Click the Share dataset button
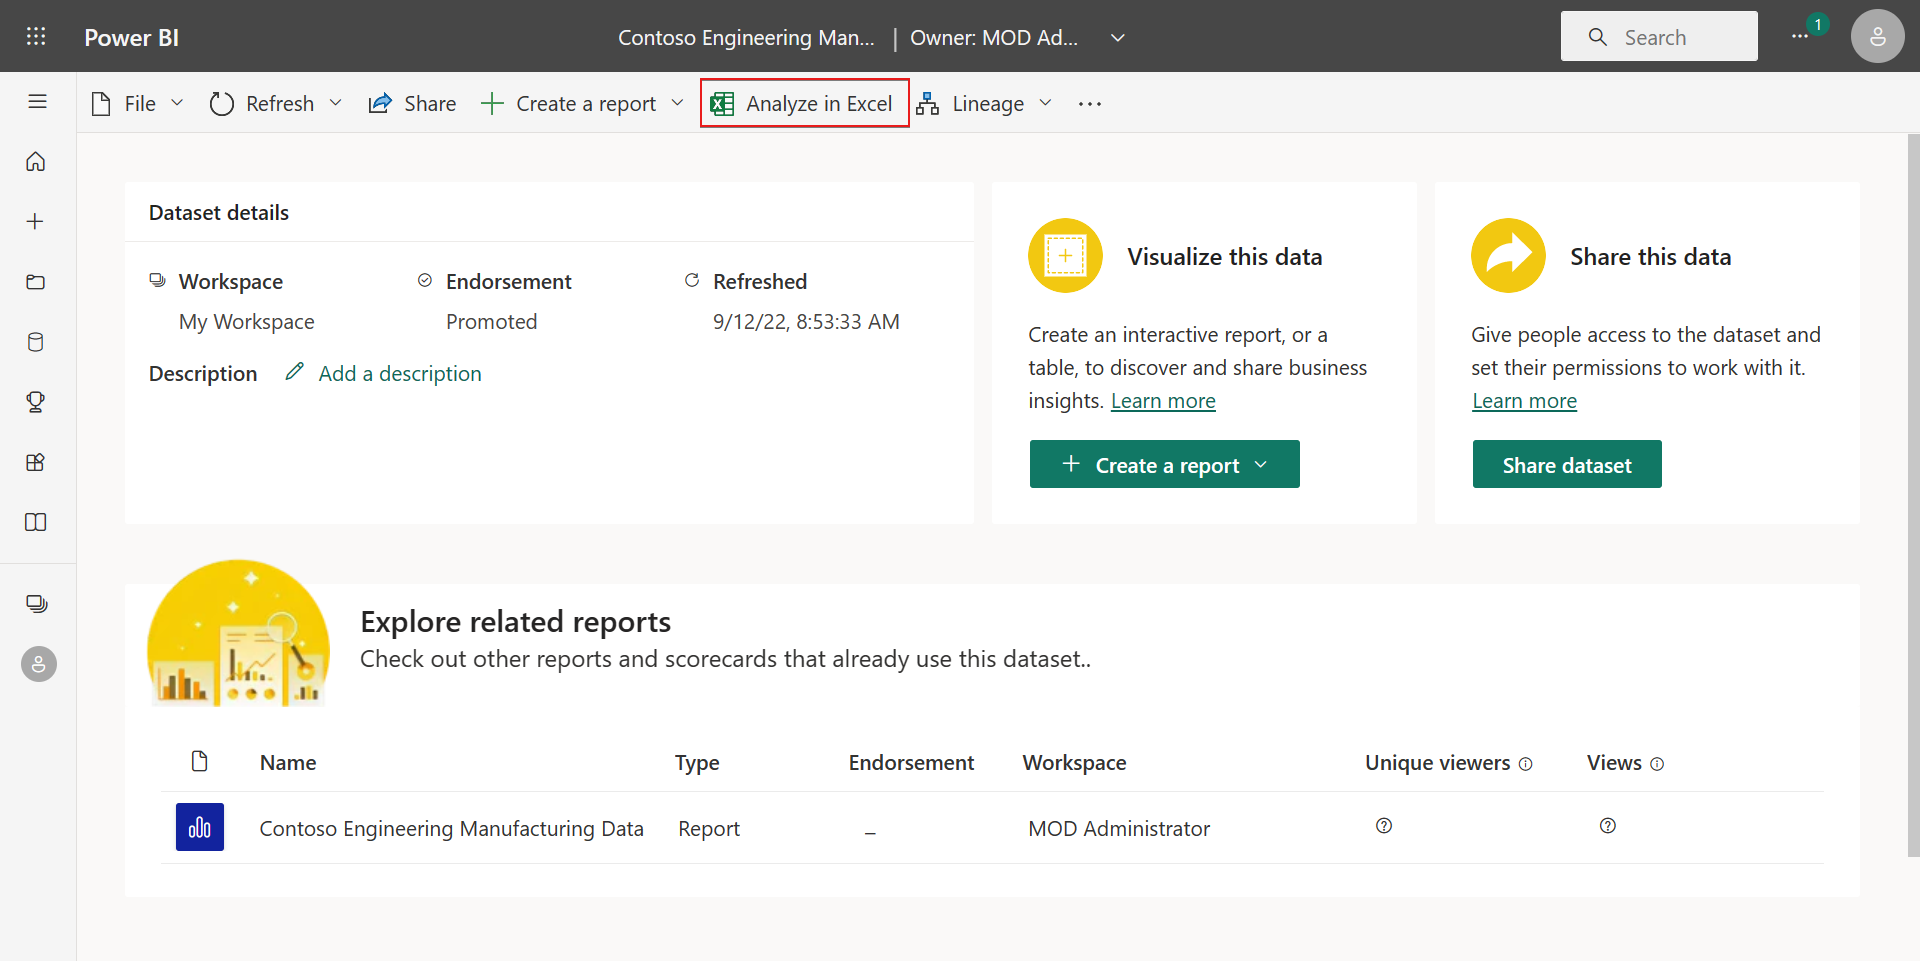The height and width of the screenshot is (961, 1920). [1566, 463]
